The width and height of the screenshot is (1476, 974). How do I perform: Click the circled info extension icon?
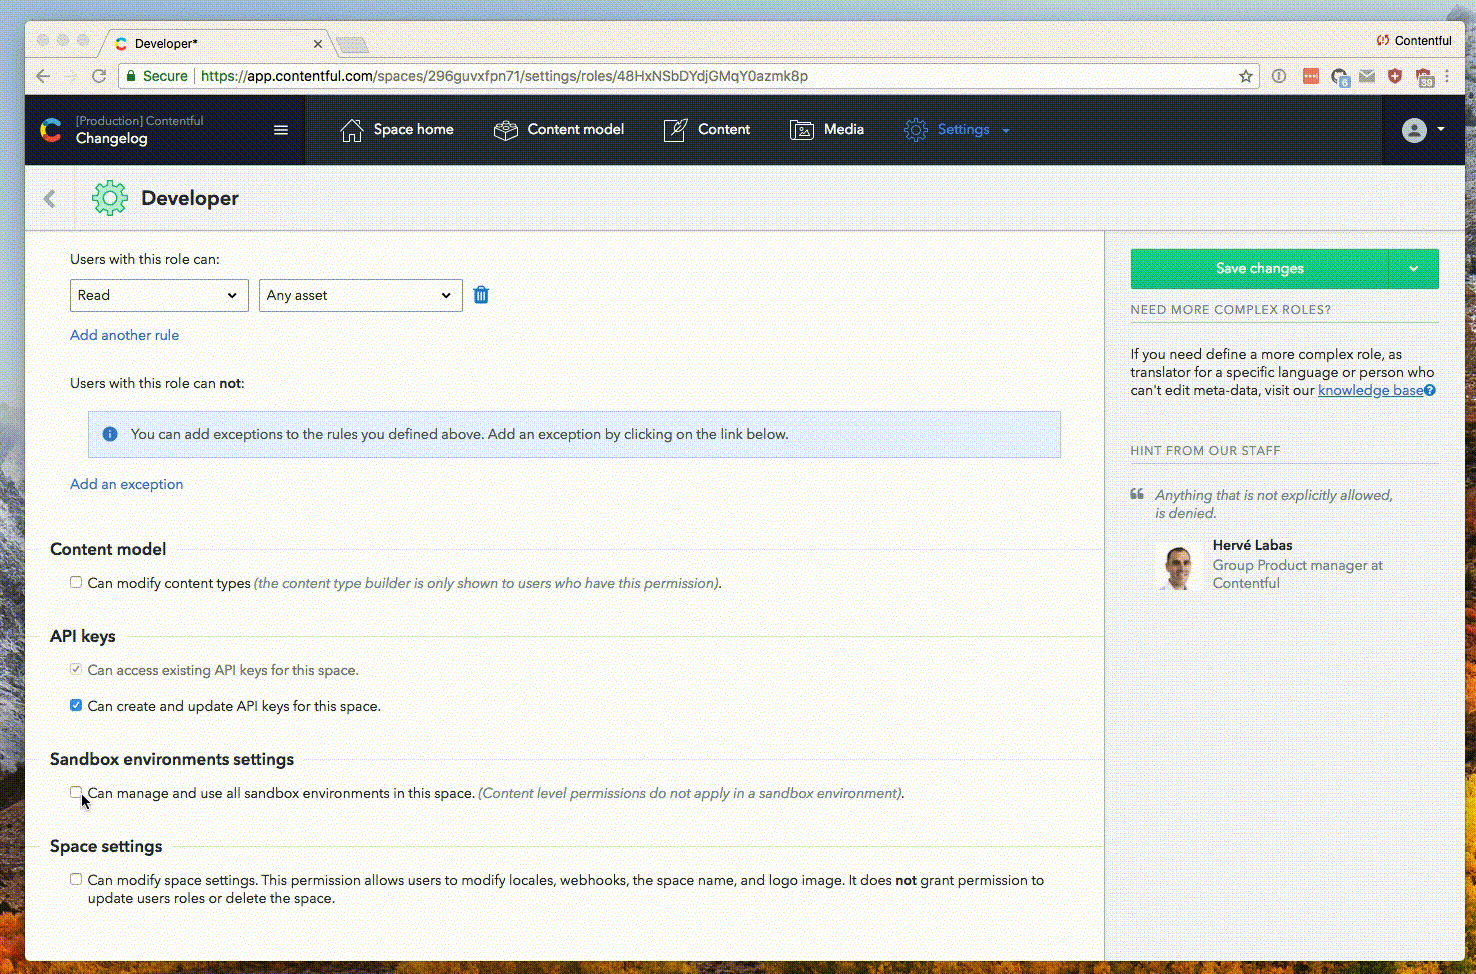pos(1279,76)
